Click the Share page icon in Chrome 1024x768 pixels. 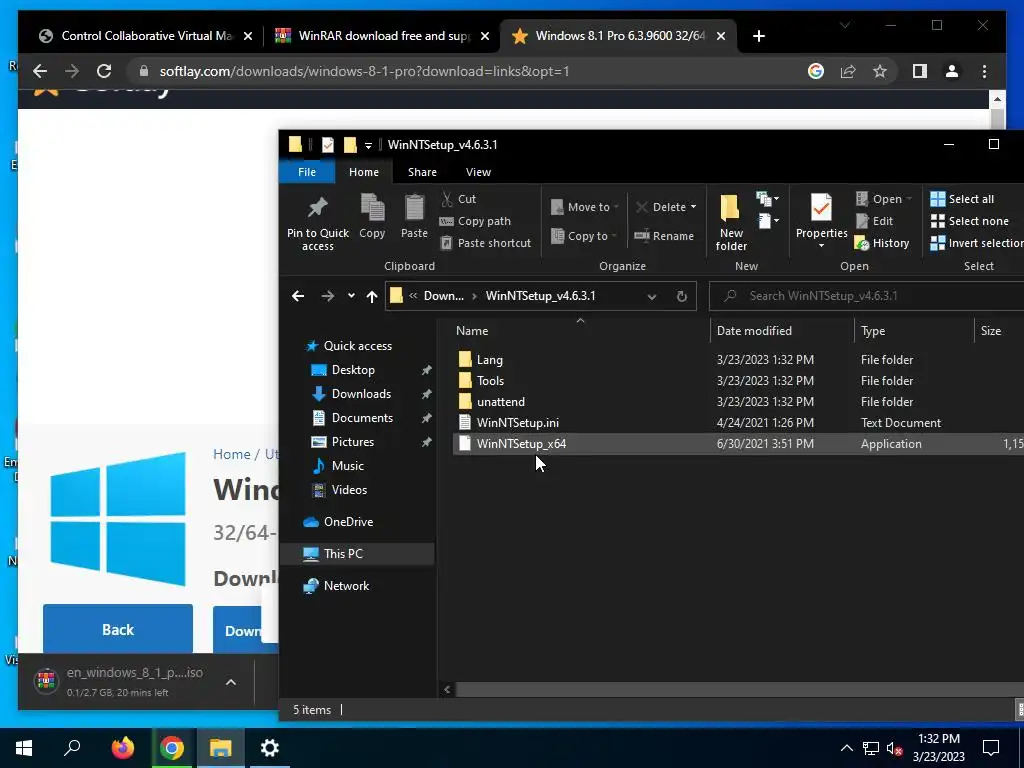click(848, 71)
